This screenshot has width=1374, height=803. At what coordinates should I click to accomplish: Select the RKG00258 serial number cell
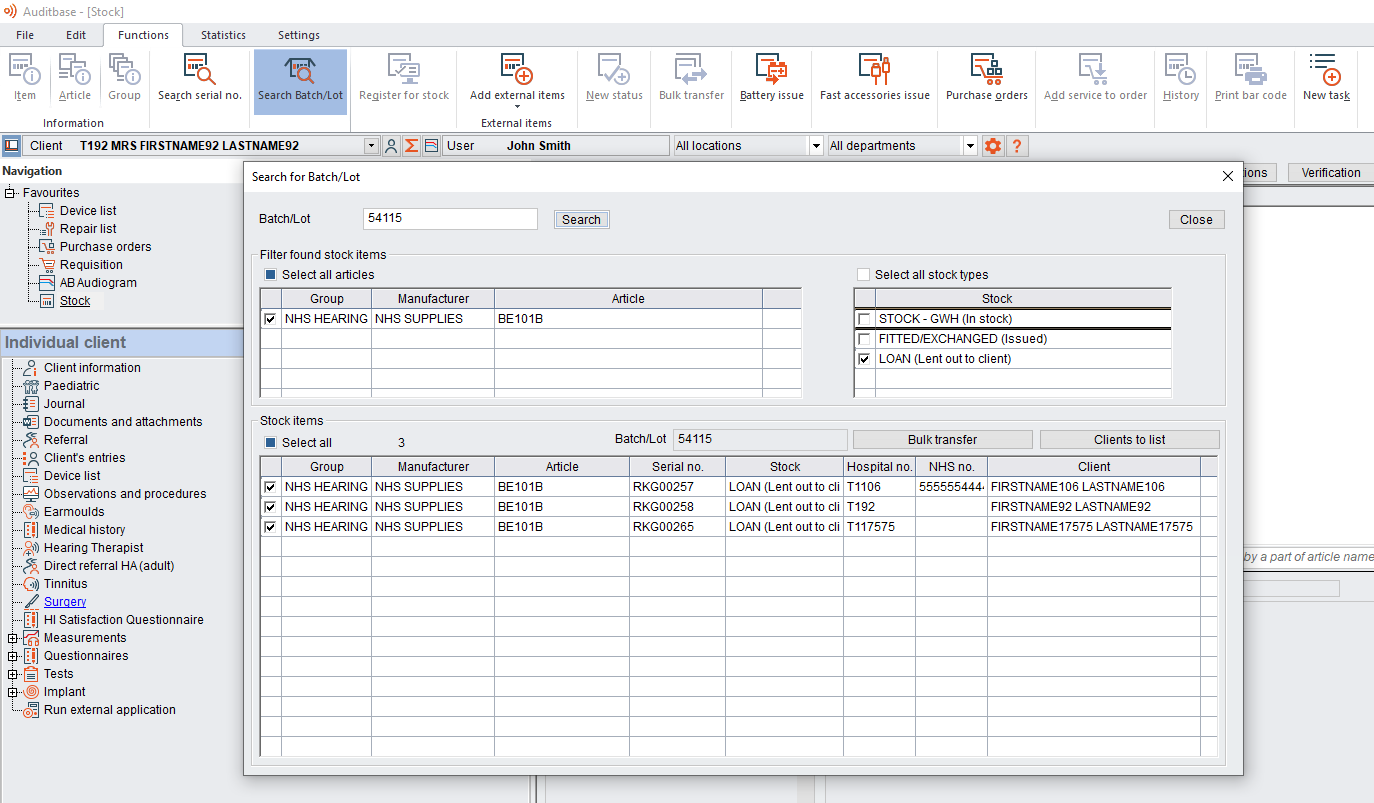(677, 507)
